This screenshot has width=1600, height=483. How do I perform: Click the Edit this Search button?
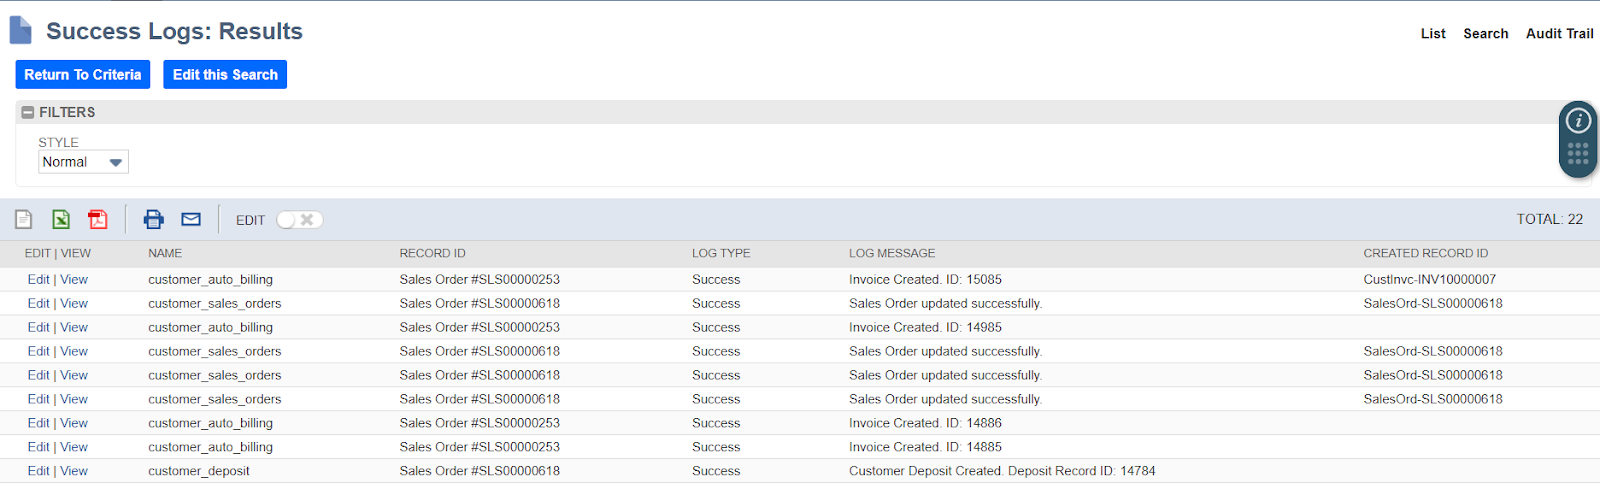[x=225, y=75]
